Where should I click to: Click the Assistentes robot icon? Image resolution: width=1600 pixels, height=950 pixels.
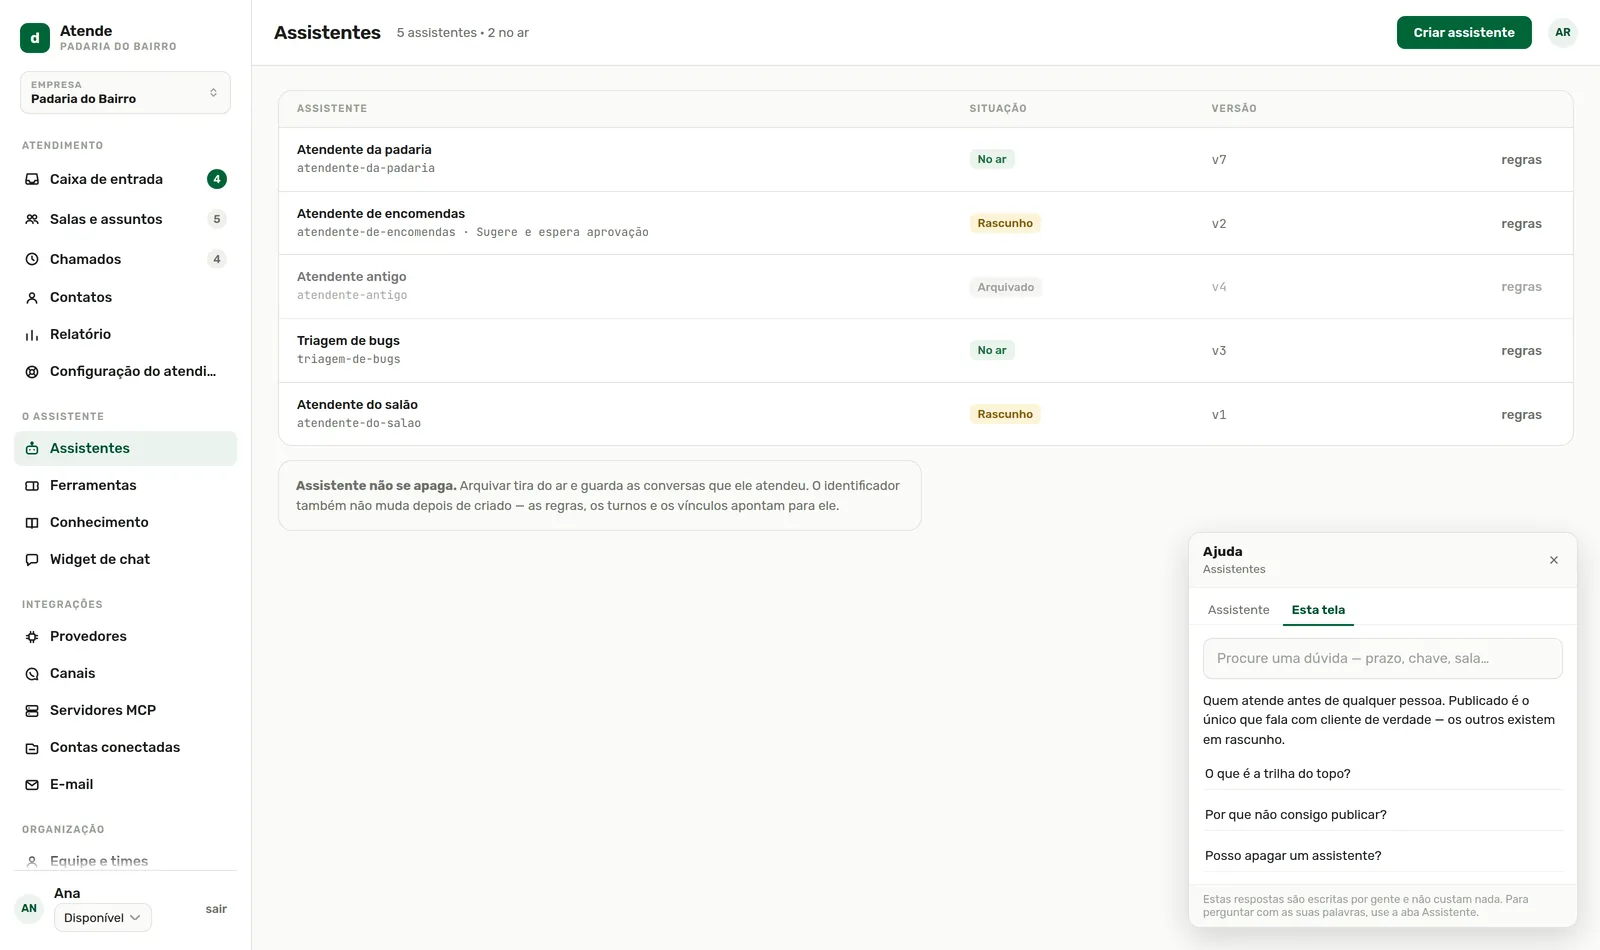click(x=32, y=448)
